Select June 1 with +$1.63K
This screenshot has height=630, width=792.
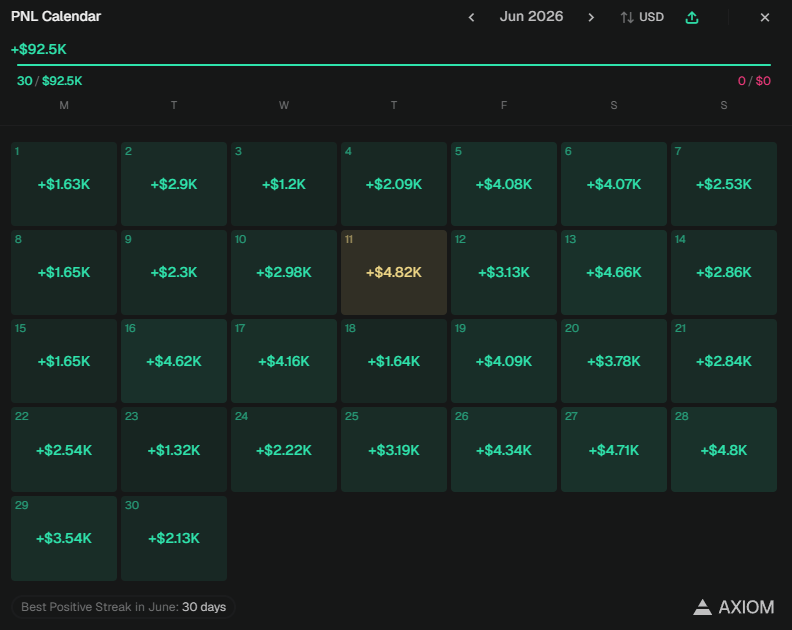64,184
